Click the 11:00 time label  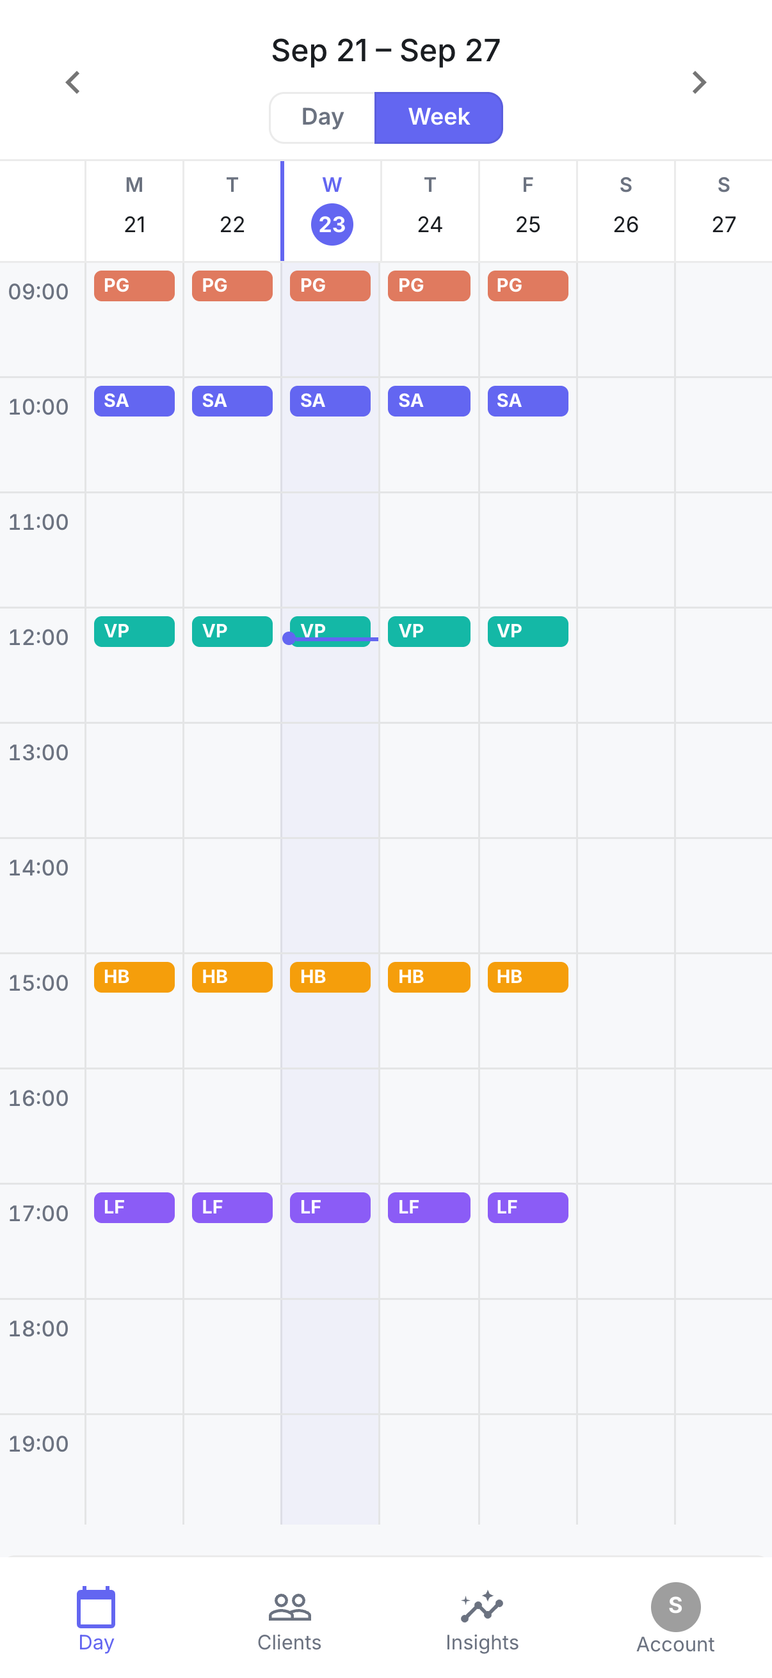[39, 522]
